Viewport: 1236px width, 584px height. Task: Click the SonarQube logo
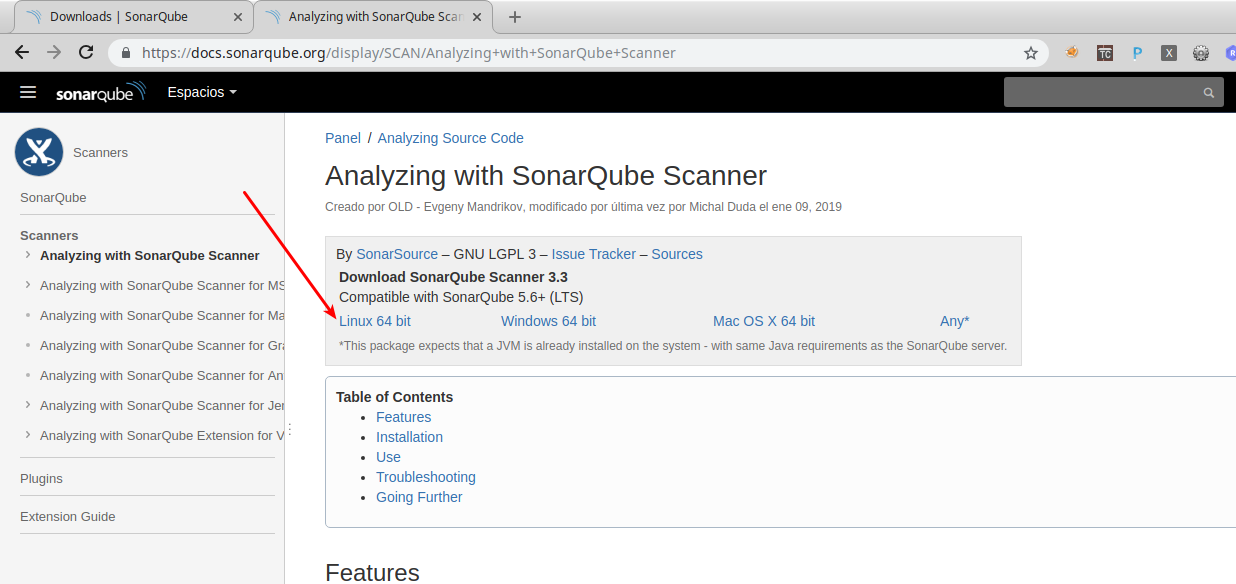pyautogui.click(x=100, y=93)
